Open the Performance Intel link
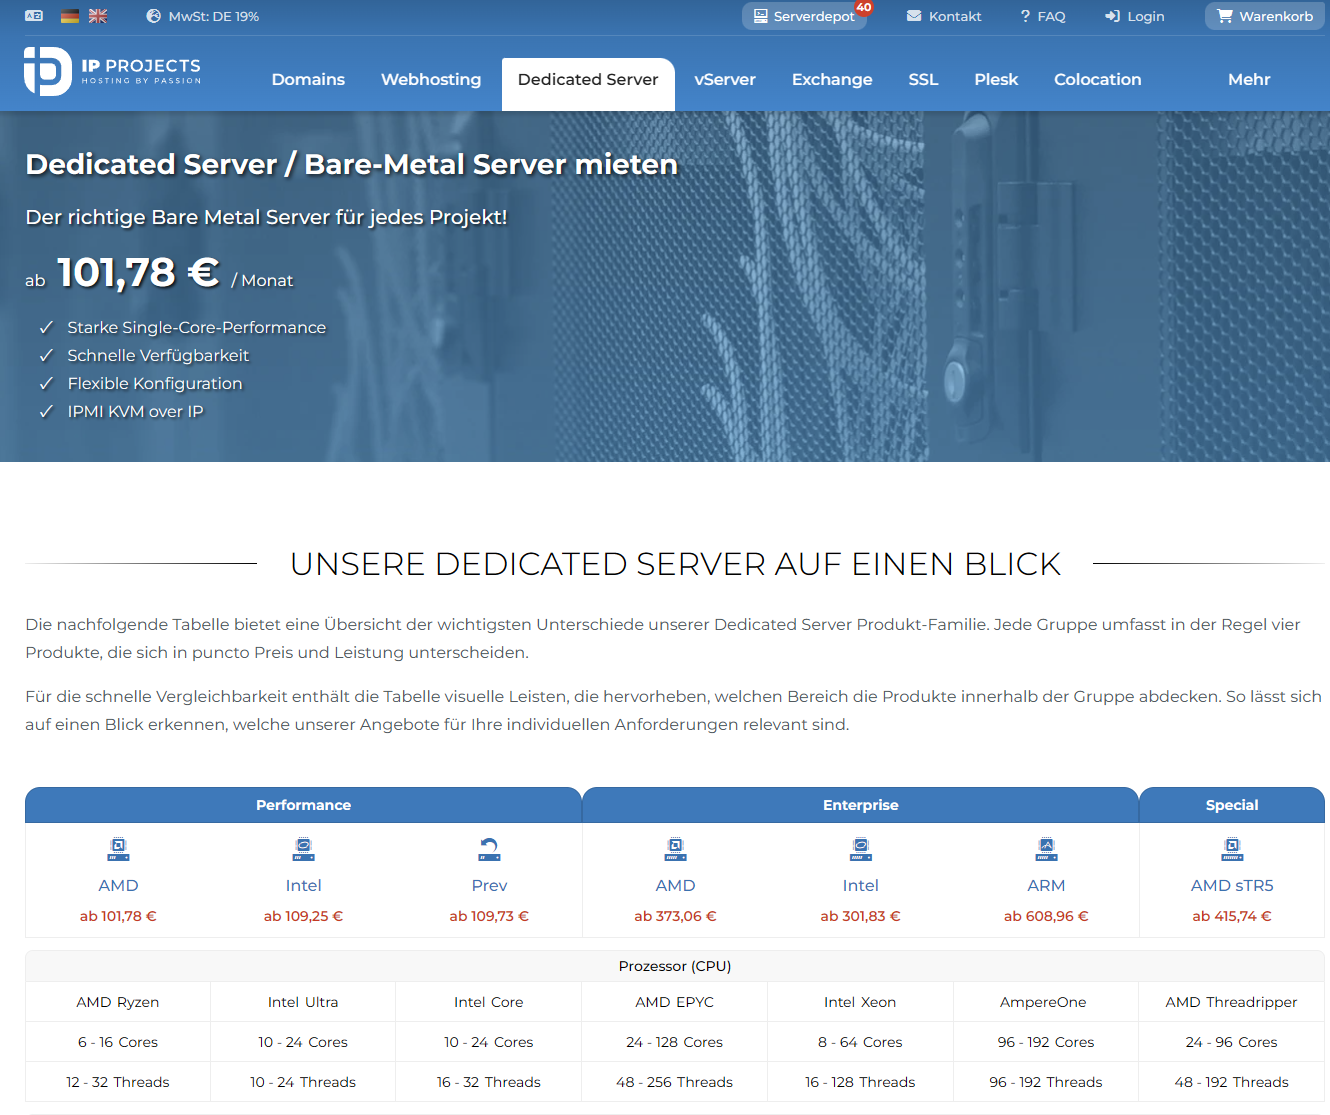Viewport: 1330px width, 1115px height. coord(303,885)
